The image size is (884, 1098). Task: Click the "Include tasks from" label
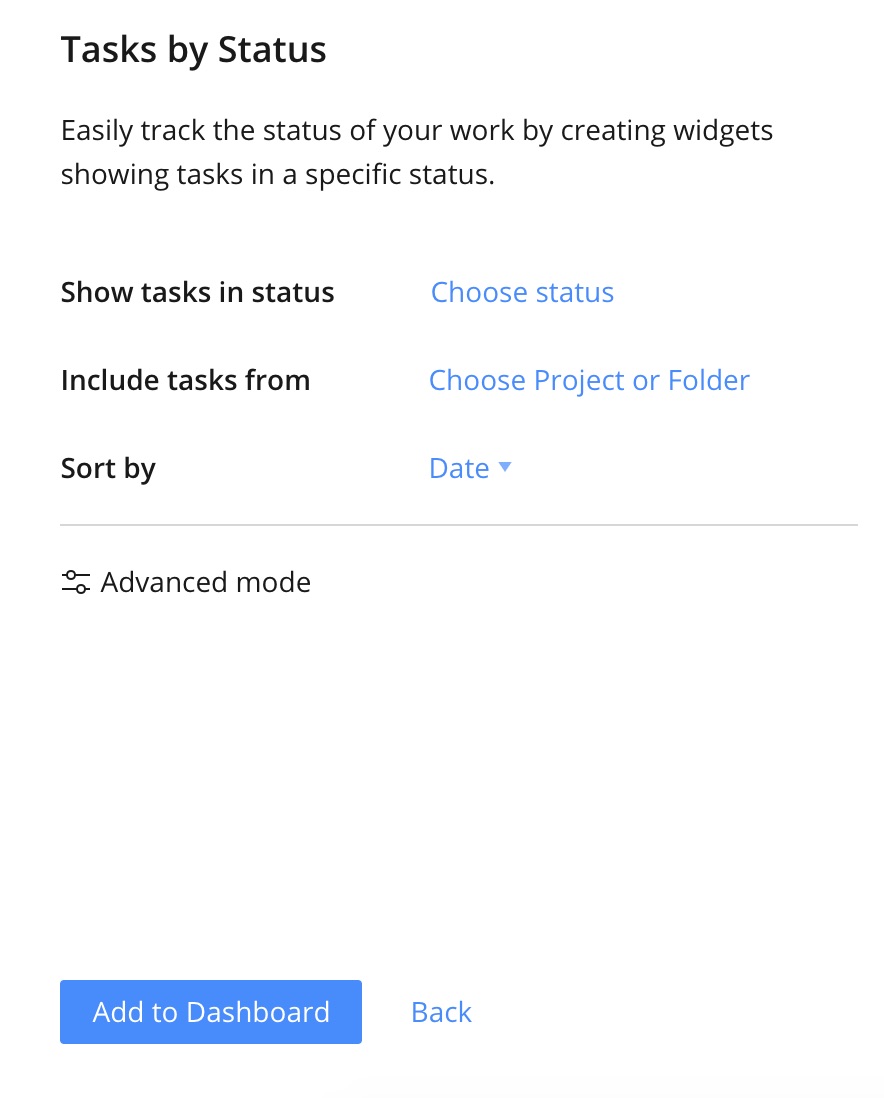(185, 380)
